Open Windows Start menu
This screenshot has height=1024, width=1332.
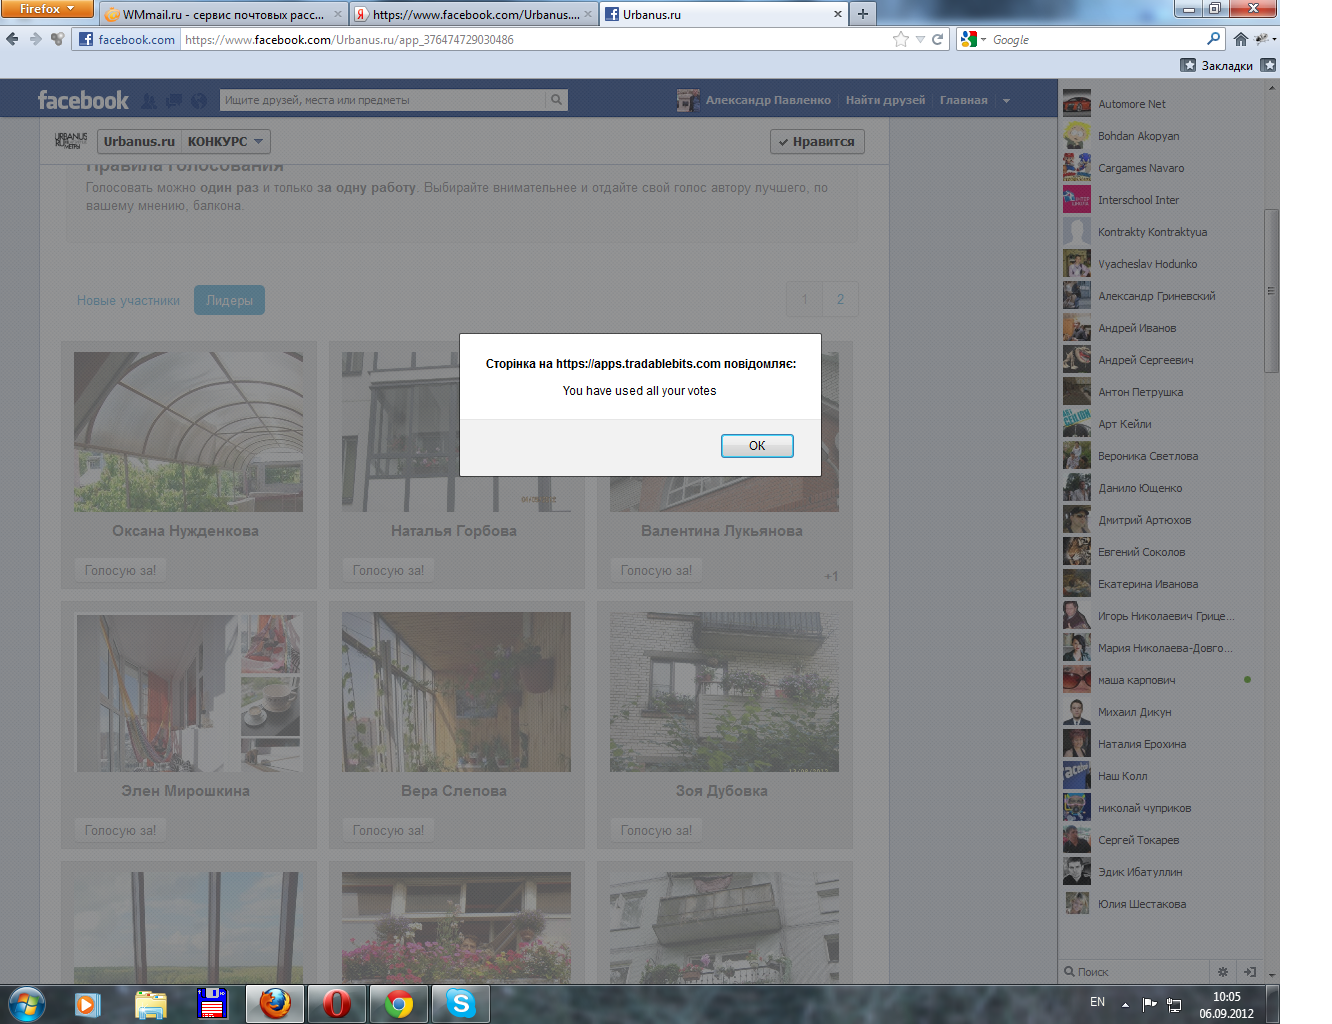click(x=26, y=1003)
